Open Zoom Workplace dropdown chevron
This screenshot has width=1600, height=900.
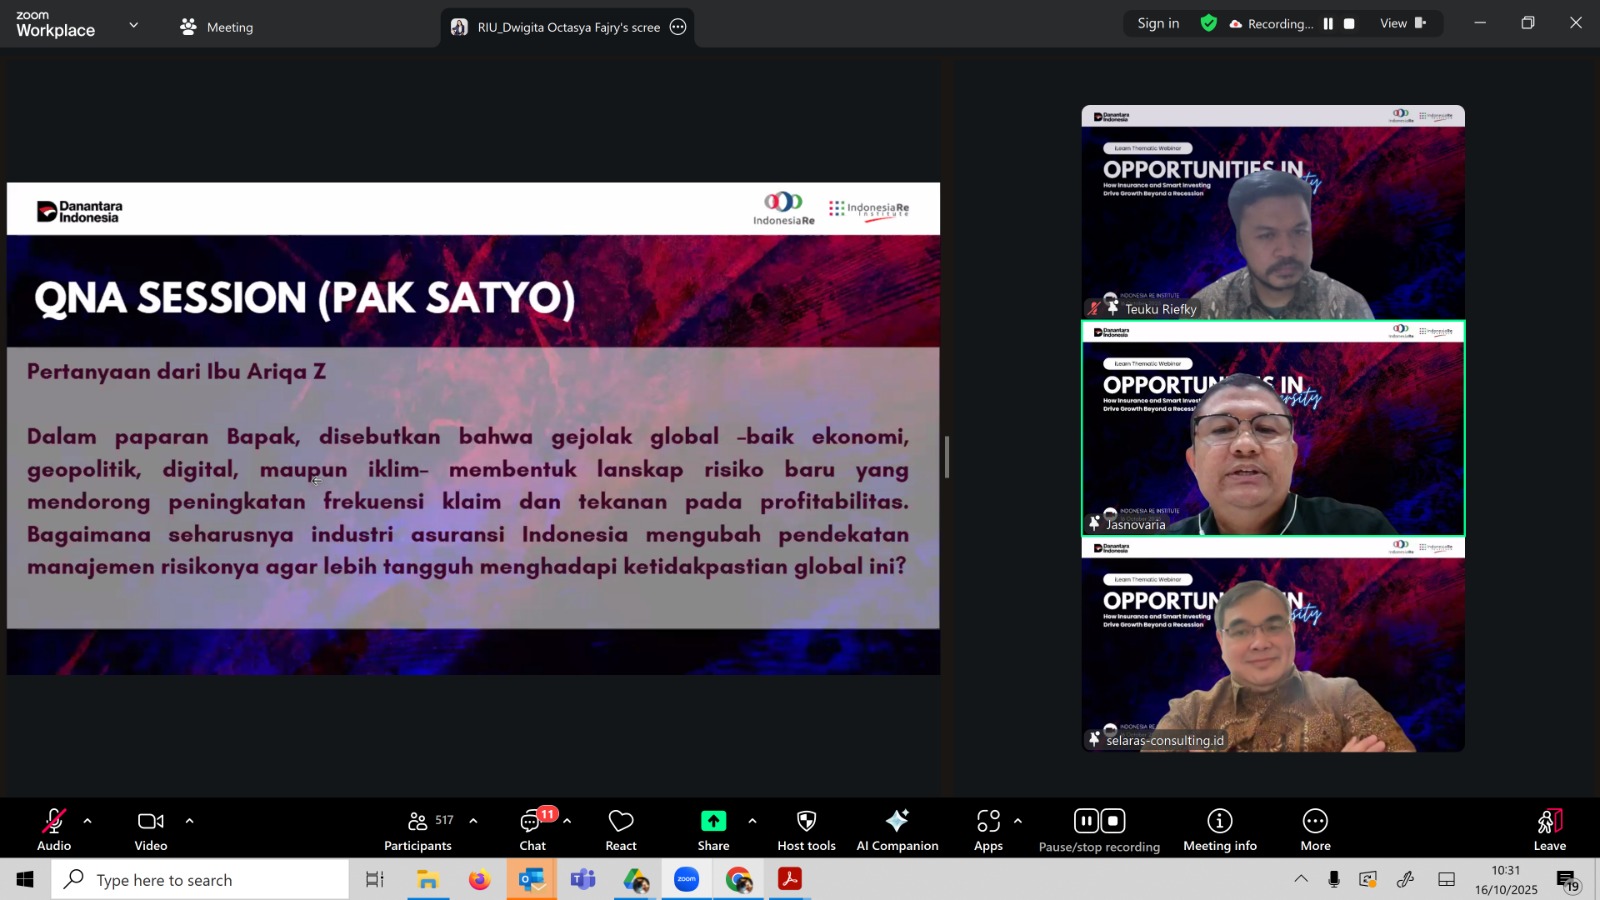(x=134, y=25)
